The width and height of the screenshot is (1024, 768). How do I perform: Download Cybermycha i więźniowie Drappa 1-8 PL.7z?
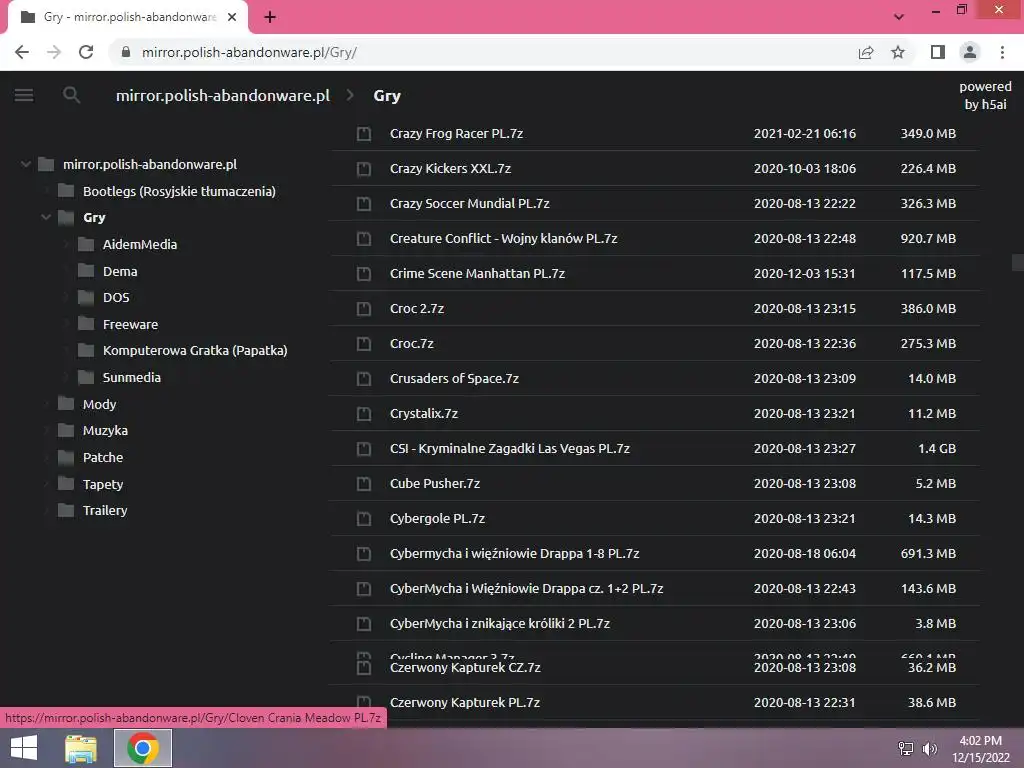tap(515, 554)
